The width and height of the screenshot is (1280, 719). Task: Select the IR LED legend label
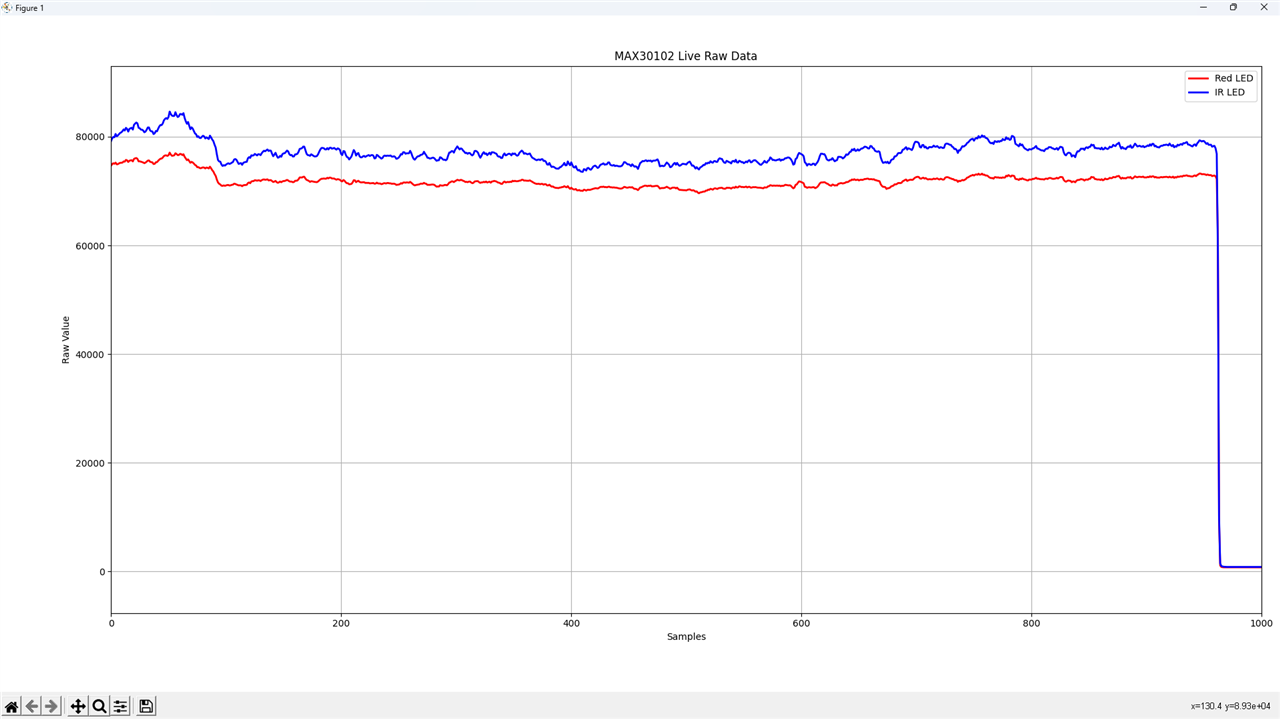(1229, 93)
